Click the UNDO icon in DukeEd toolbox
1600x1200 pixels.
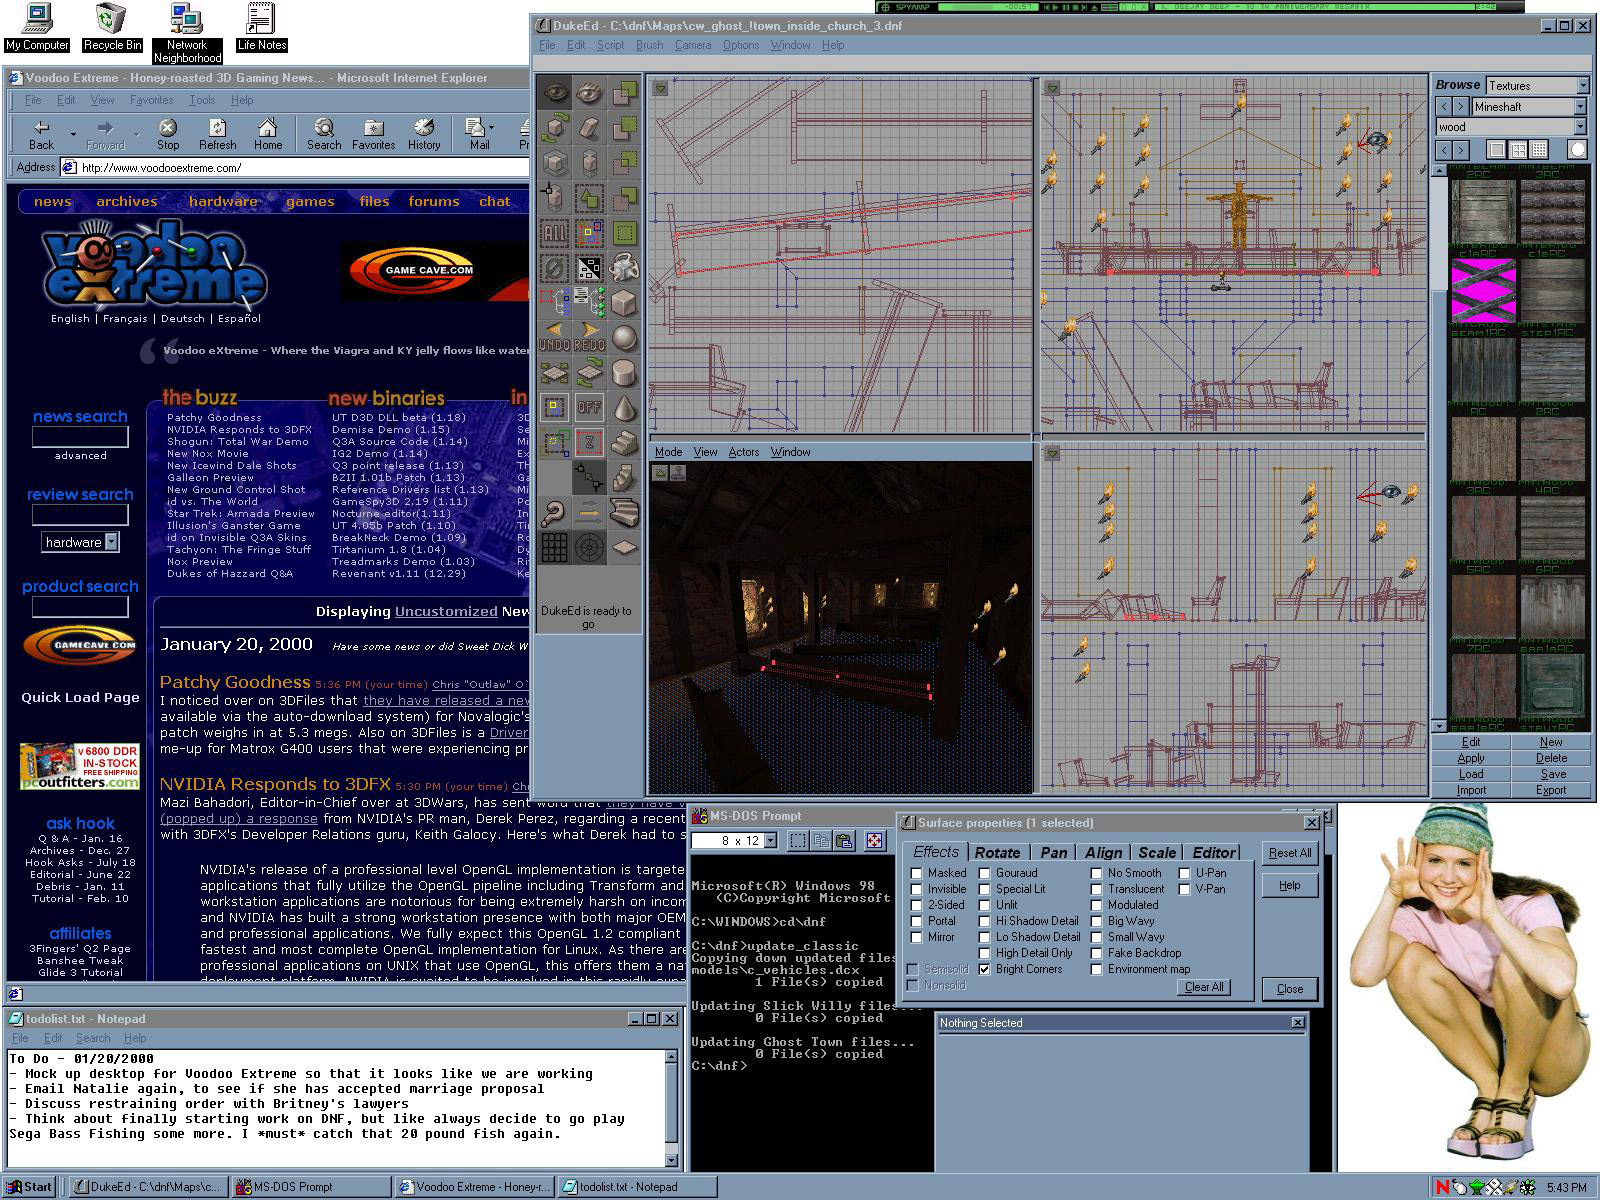[554, 336]
